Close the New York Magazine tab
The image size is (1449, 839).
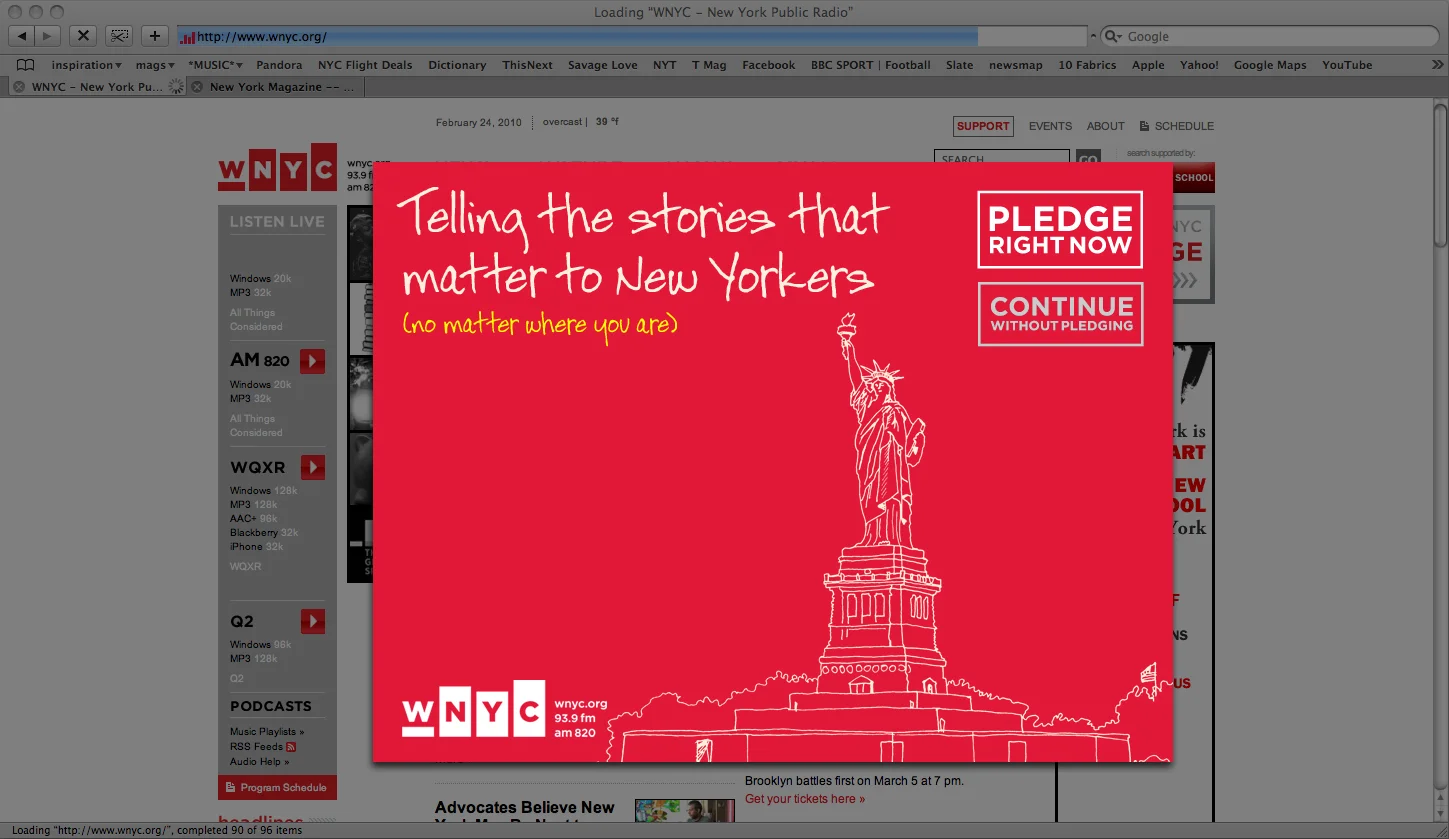[x=198, y=87]
